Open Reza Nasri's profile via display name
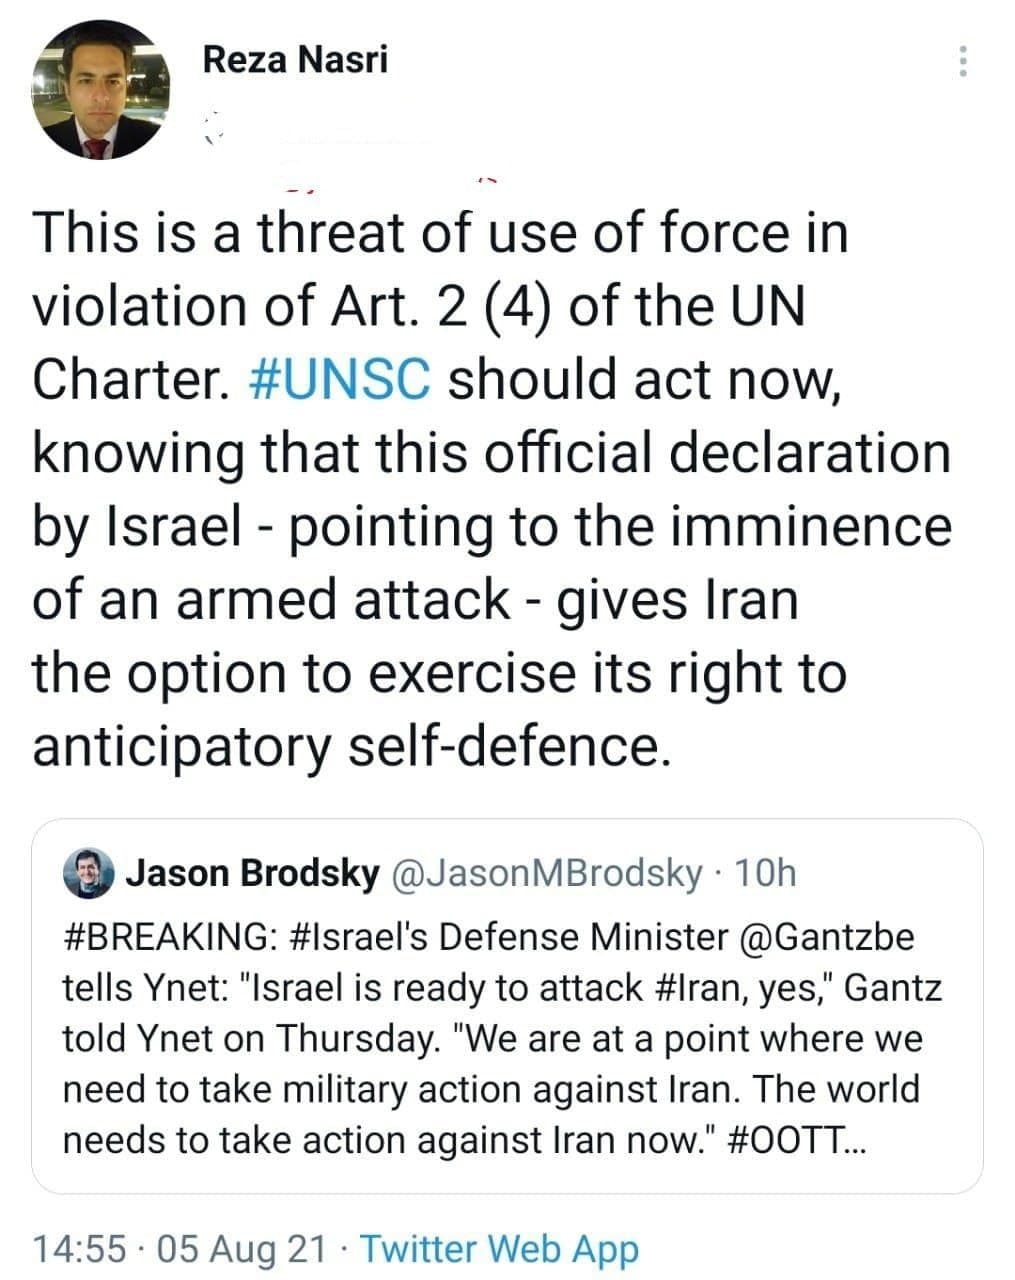The image size is (1015, 1280). coord(294,60)
